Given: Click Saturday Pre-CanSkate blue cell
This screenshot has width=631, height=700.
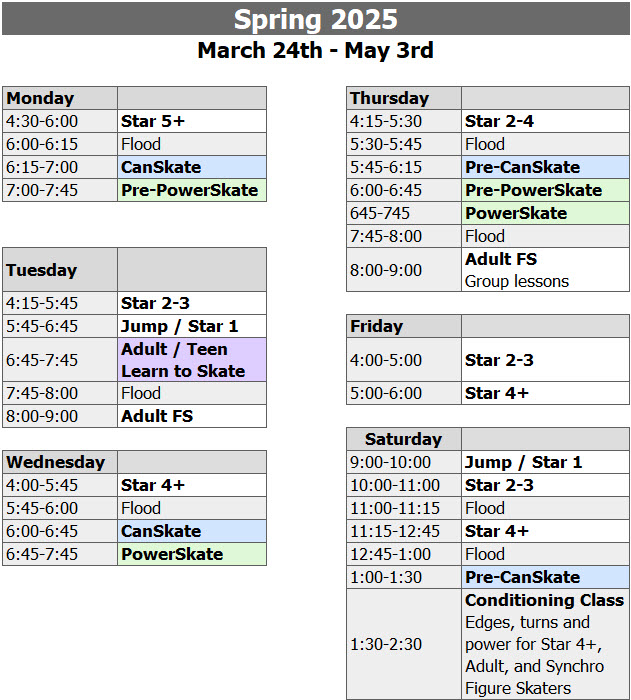Looking at the screenshot, I should [x=545, y=577].
